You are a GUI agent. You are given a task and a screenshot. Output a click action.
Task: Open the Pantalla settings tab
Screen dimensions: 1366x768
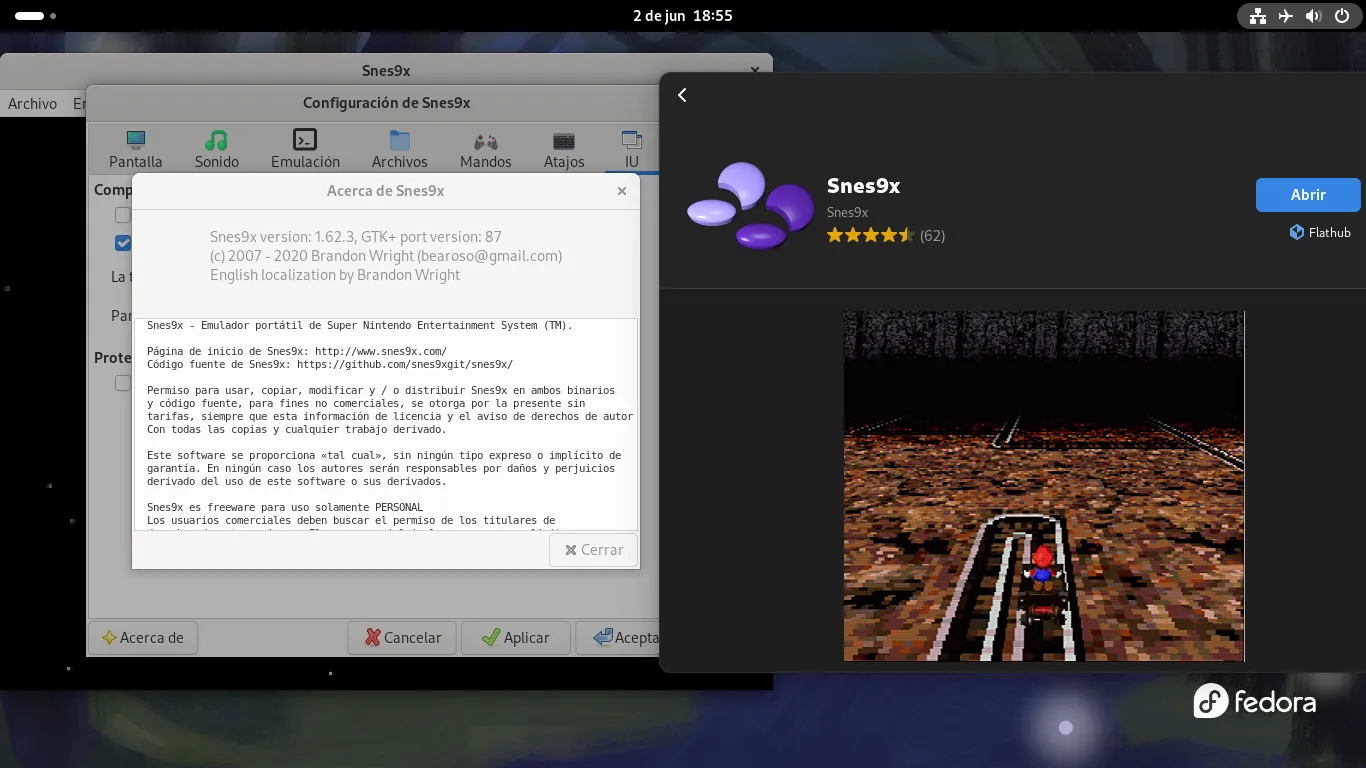coord(136,150)
